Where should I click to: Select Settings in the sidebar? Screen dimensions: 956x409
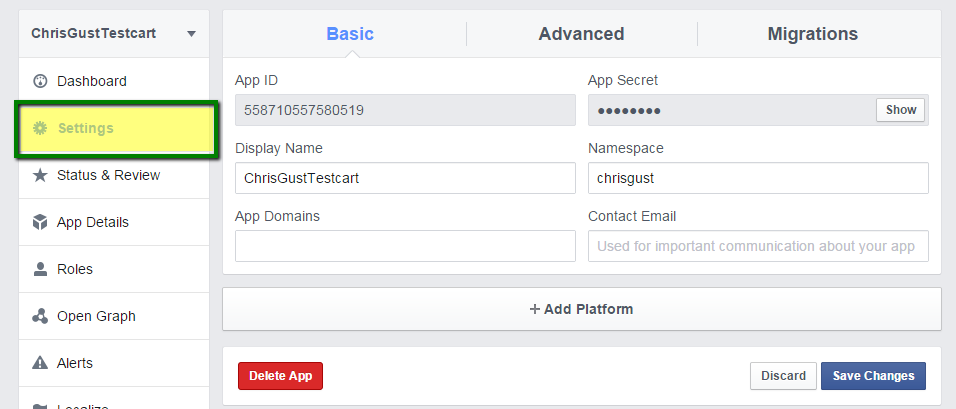(x=116, y=129)
